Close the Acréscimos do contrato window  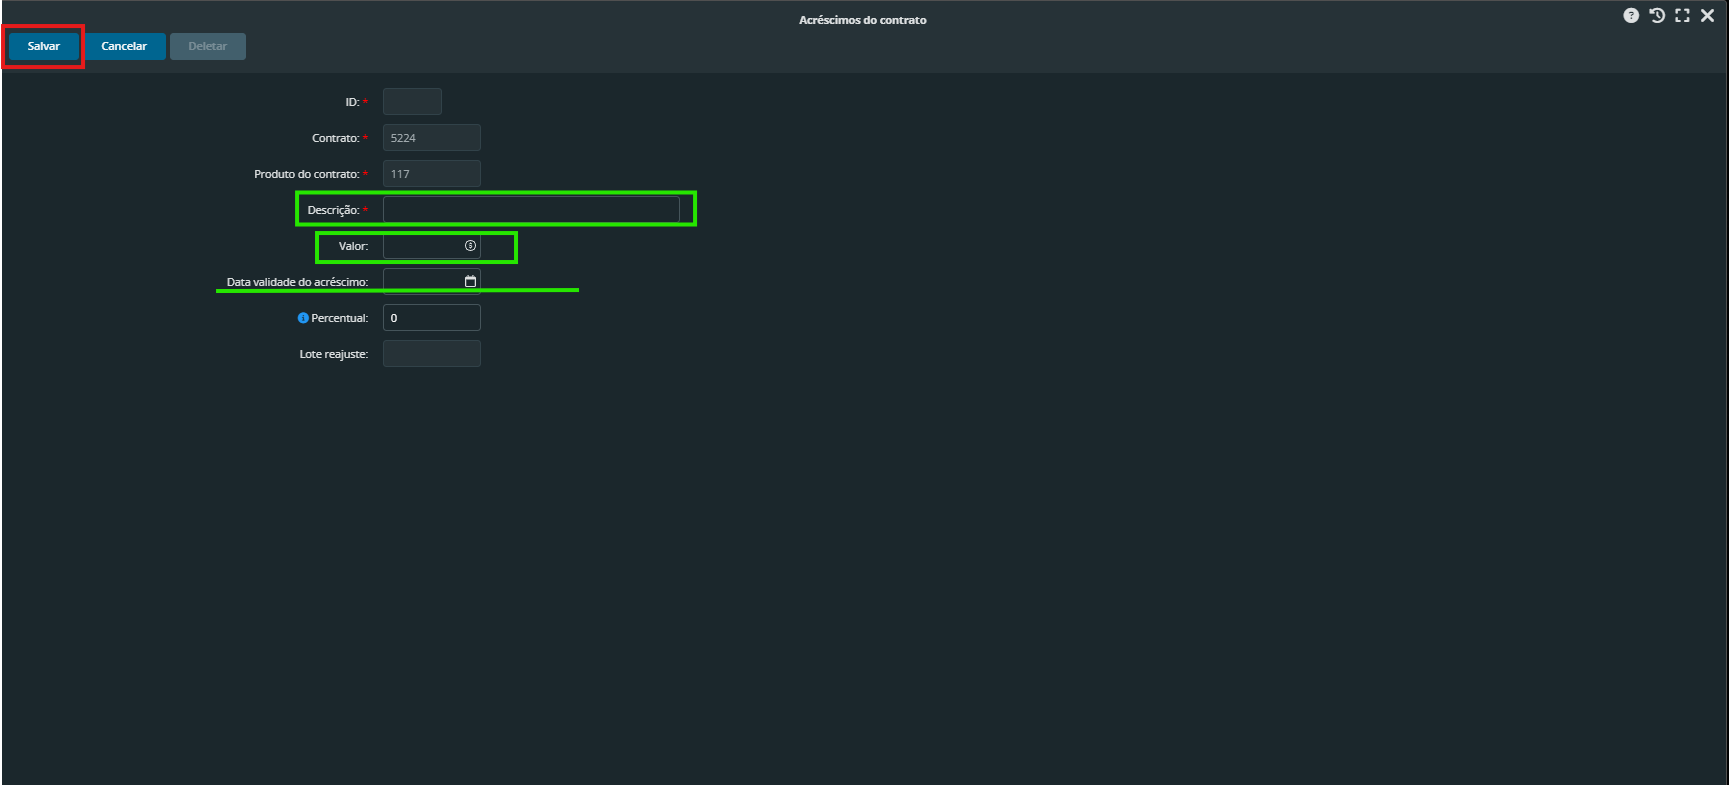point(1708,16)
